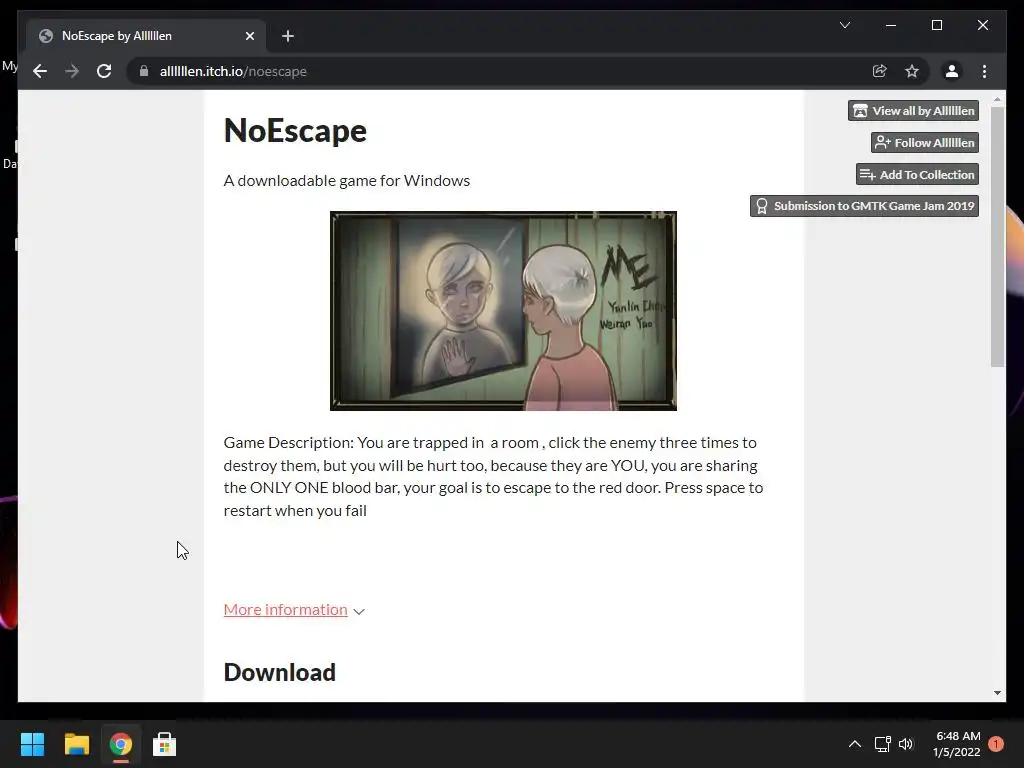
Task: Open a new browser tab
Action: 287,36
